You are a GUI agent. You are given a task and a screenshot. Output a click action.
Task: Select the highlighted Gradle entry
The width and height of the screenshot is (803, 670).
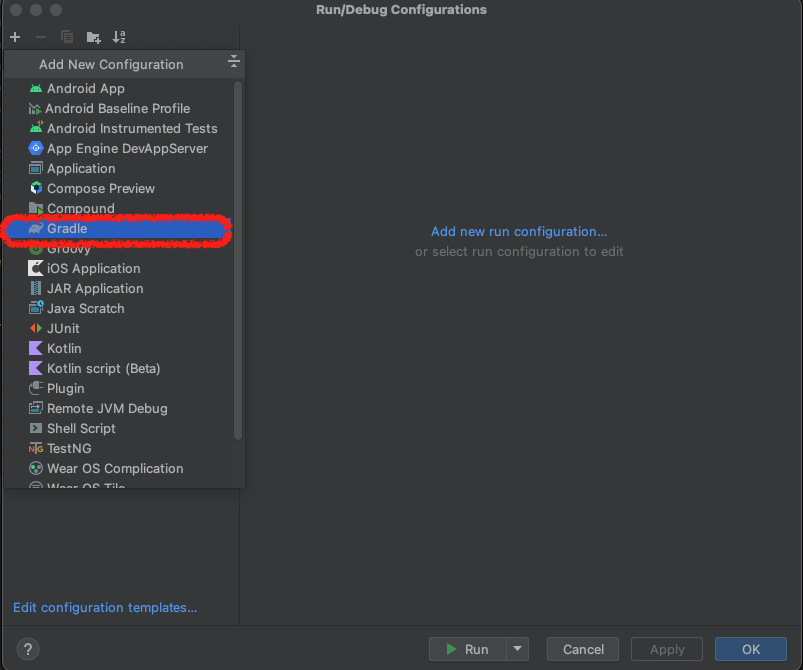pos(119,228)
